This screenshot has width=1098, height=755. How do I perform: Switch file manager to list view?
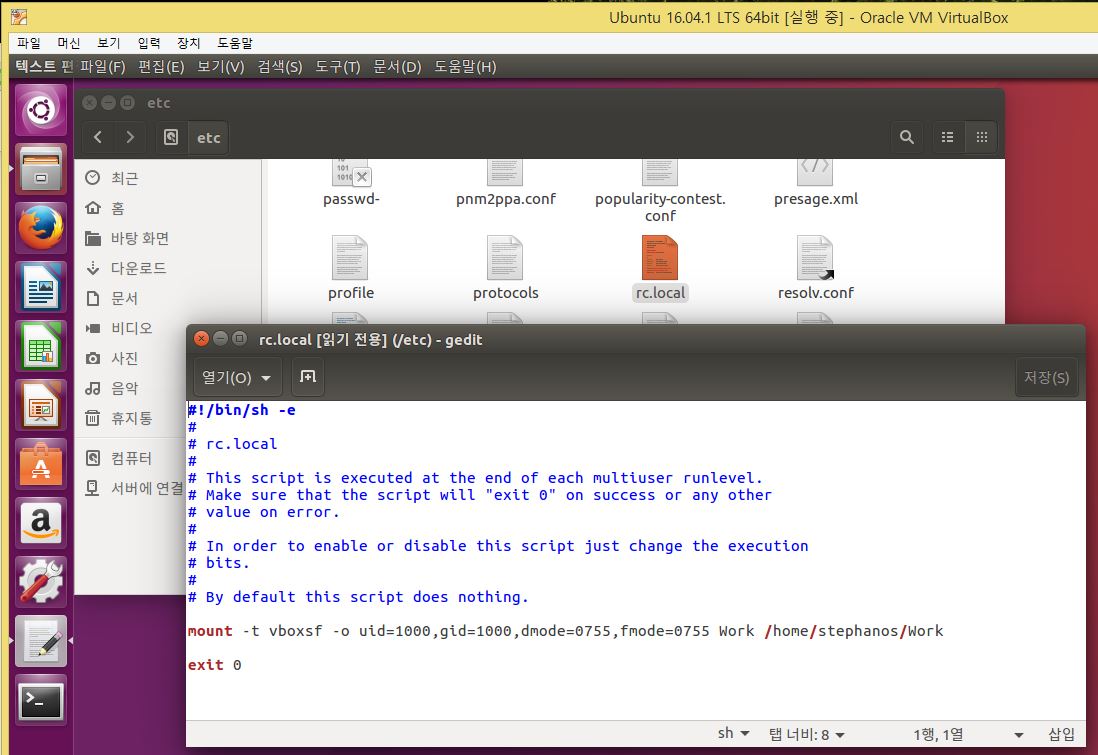pos(948,137)
